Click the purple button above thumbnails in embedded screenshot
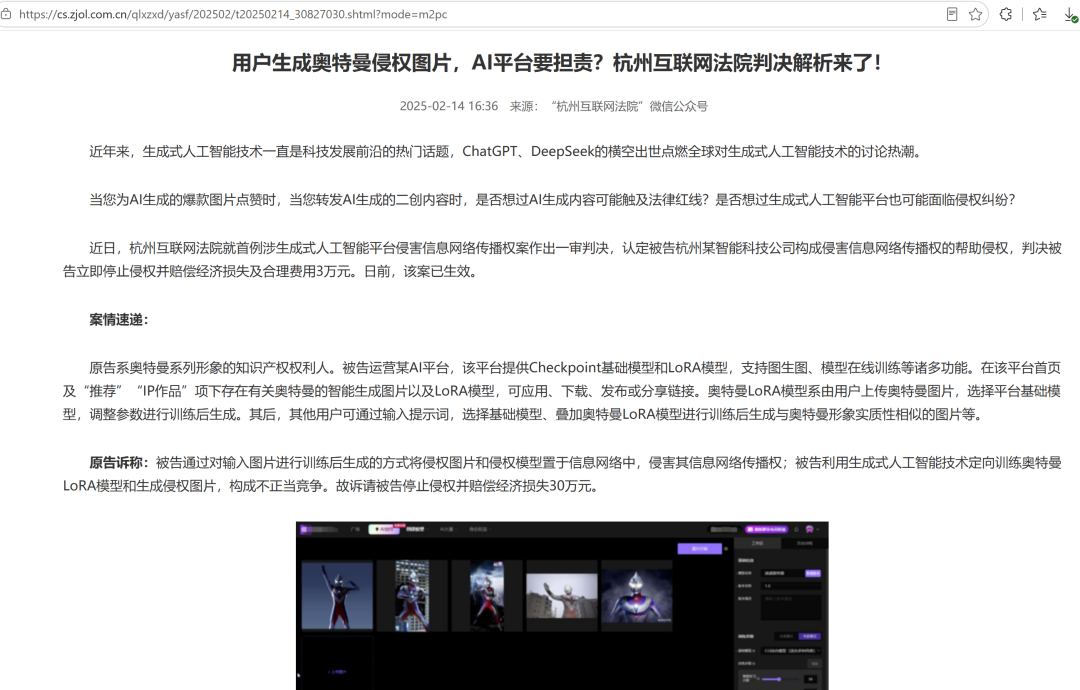The width and height of the screenshot is (1080, 690). point(699,549)
